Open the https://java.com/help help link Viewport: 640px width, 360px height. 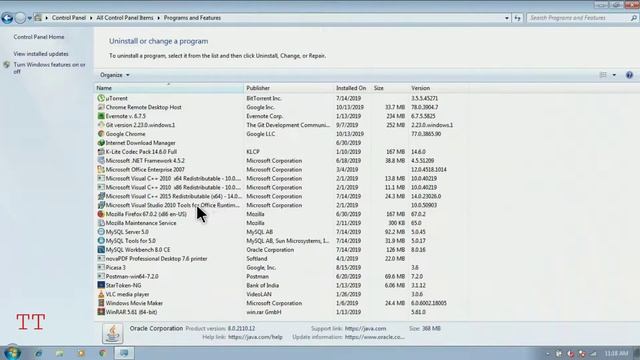(255, 337)
